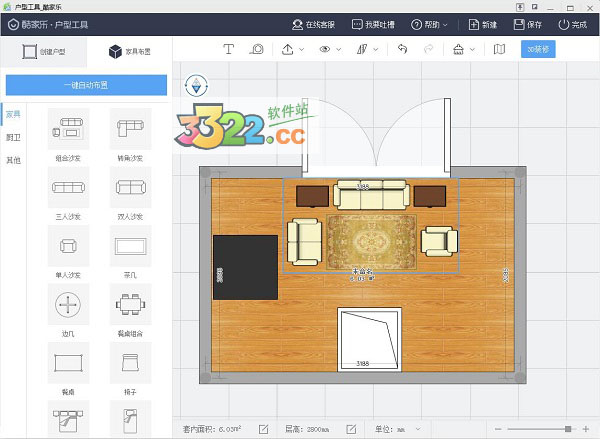This screenshot has width=600, height=439.
Task: Switch to the 创建户型 tab
Action: [43, 48]
